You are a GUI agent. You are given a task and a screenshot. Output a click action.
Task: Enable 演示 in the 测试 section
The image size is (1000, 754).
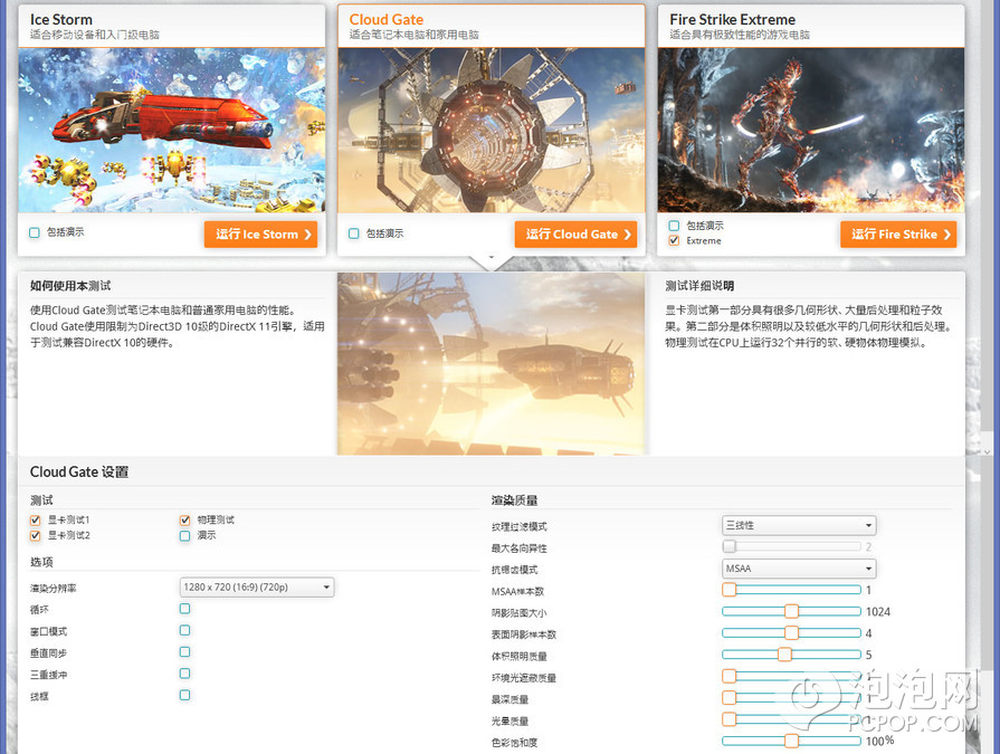tap(185, 536)
